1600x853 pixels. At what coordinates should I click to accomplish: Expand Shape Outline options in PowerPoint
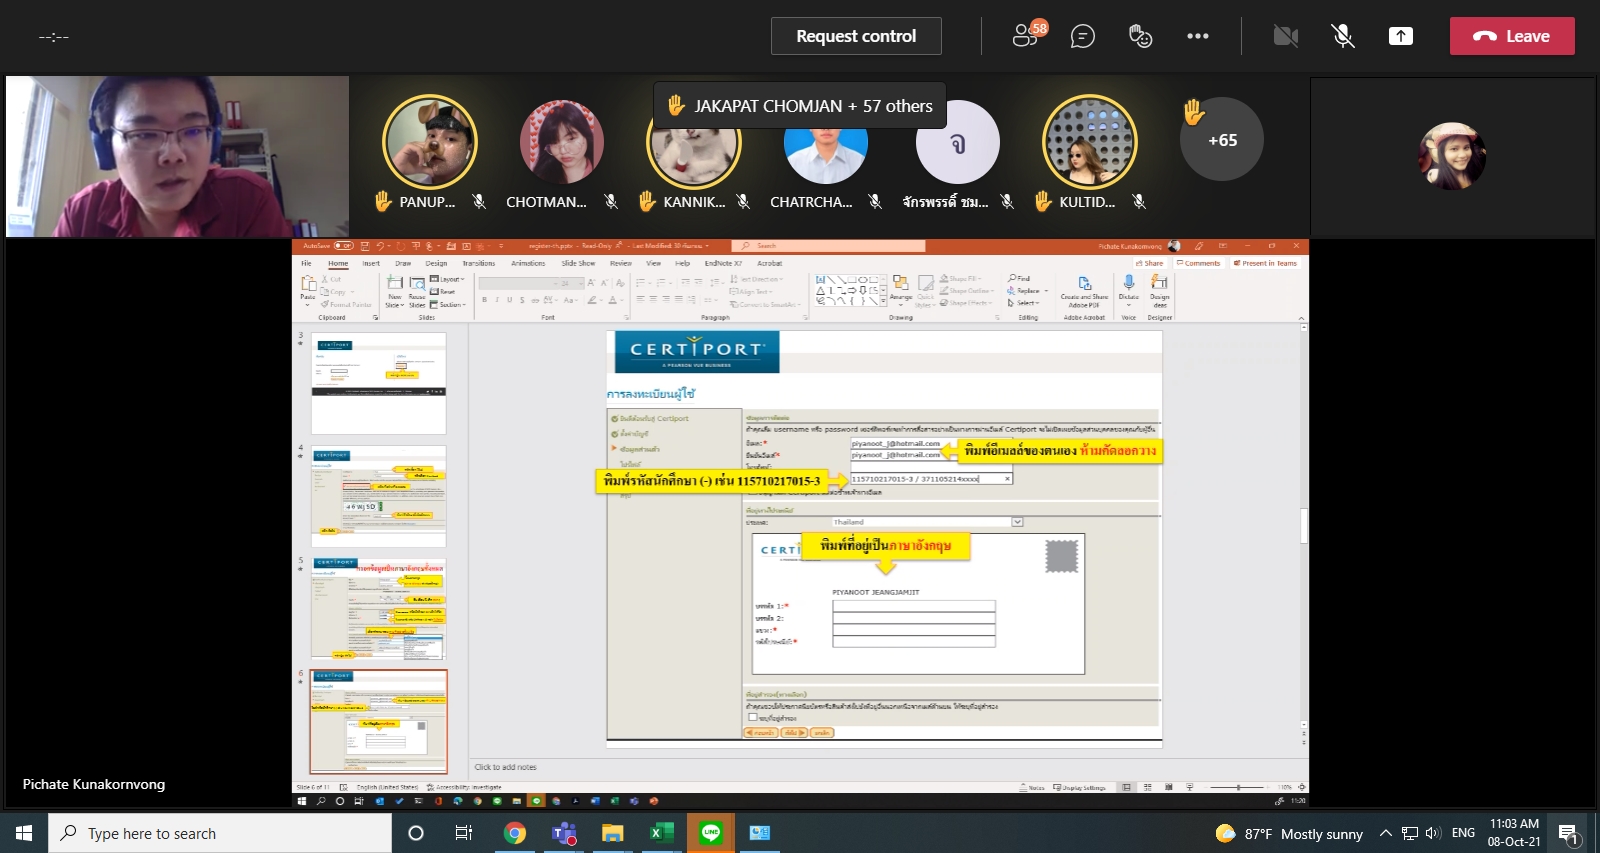point(965,291)
